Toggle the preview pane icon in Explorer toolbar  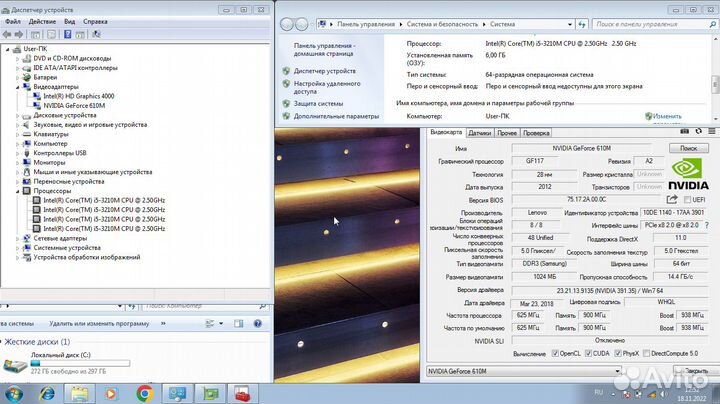point(239,324)
